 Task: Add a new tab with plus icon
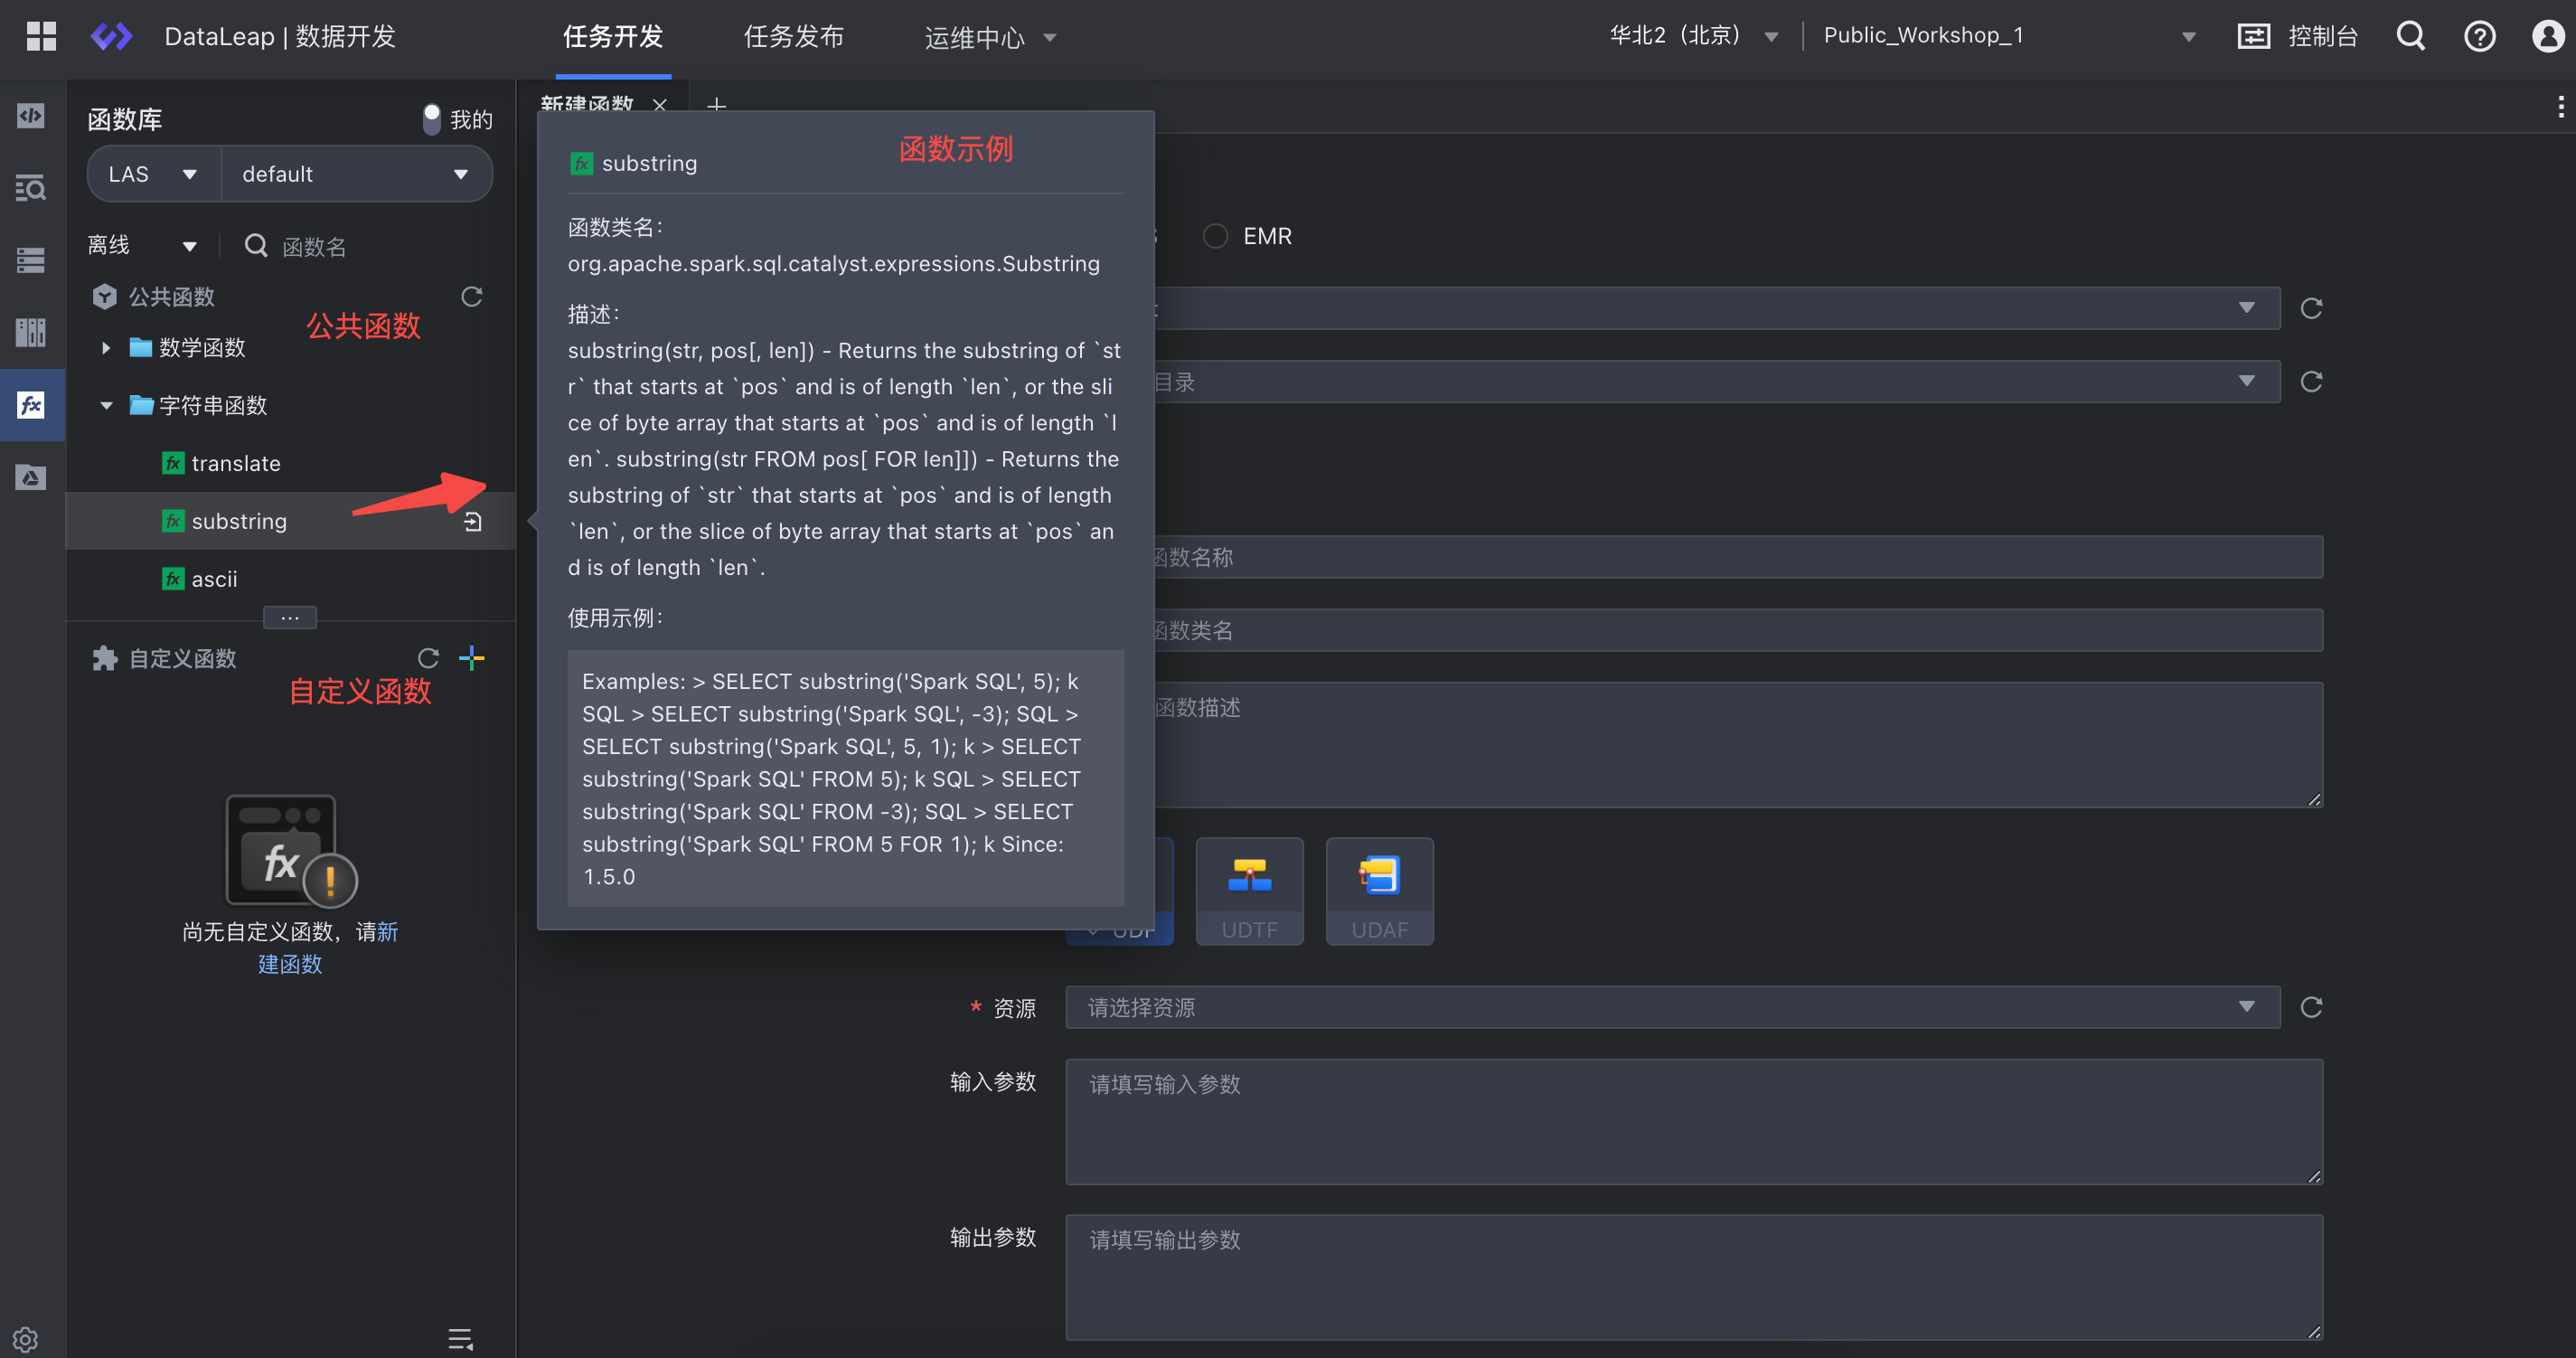point(716,105)
